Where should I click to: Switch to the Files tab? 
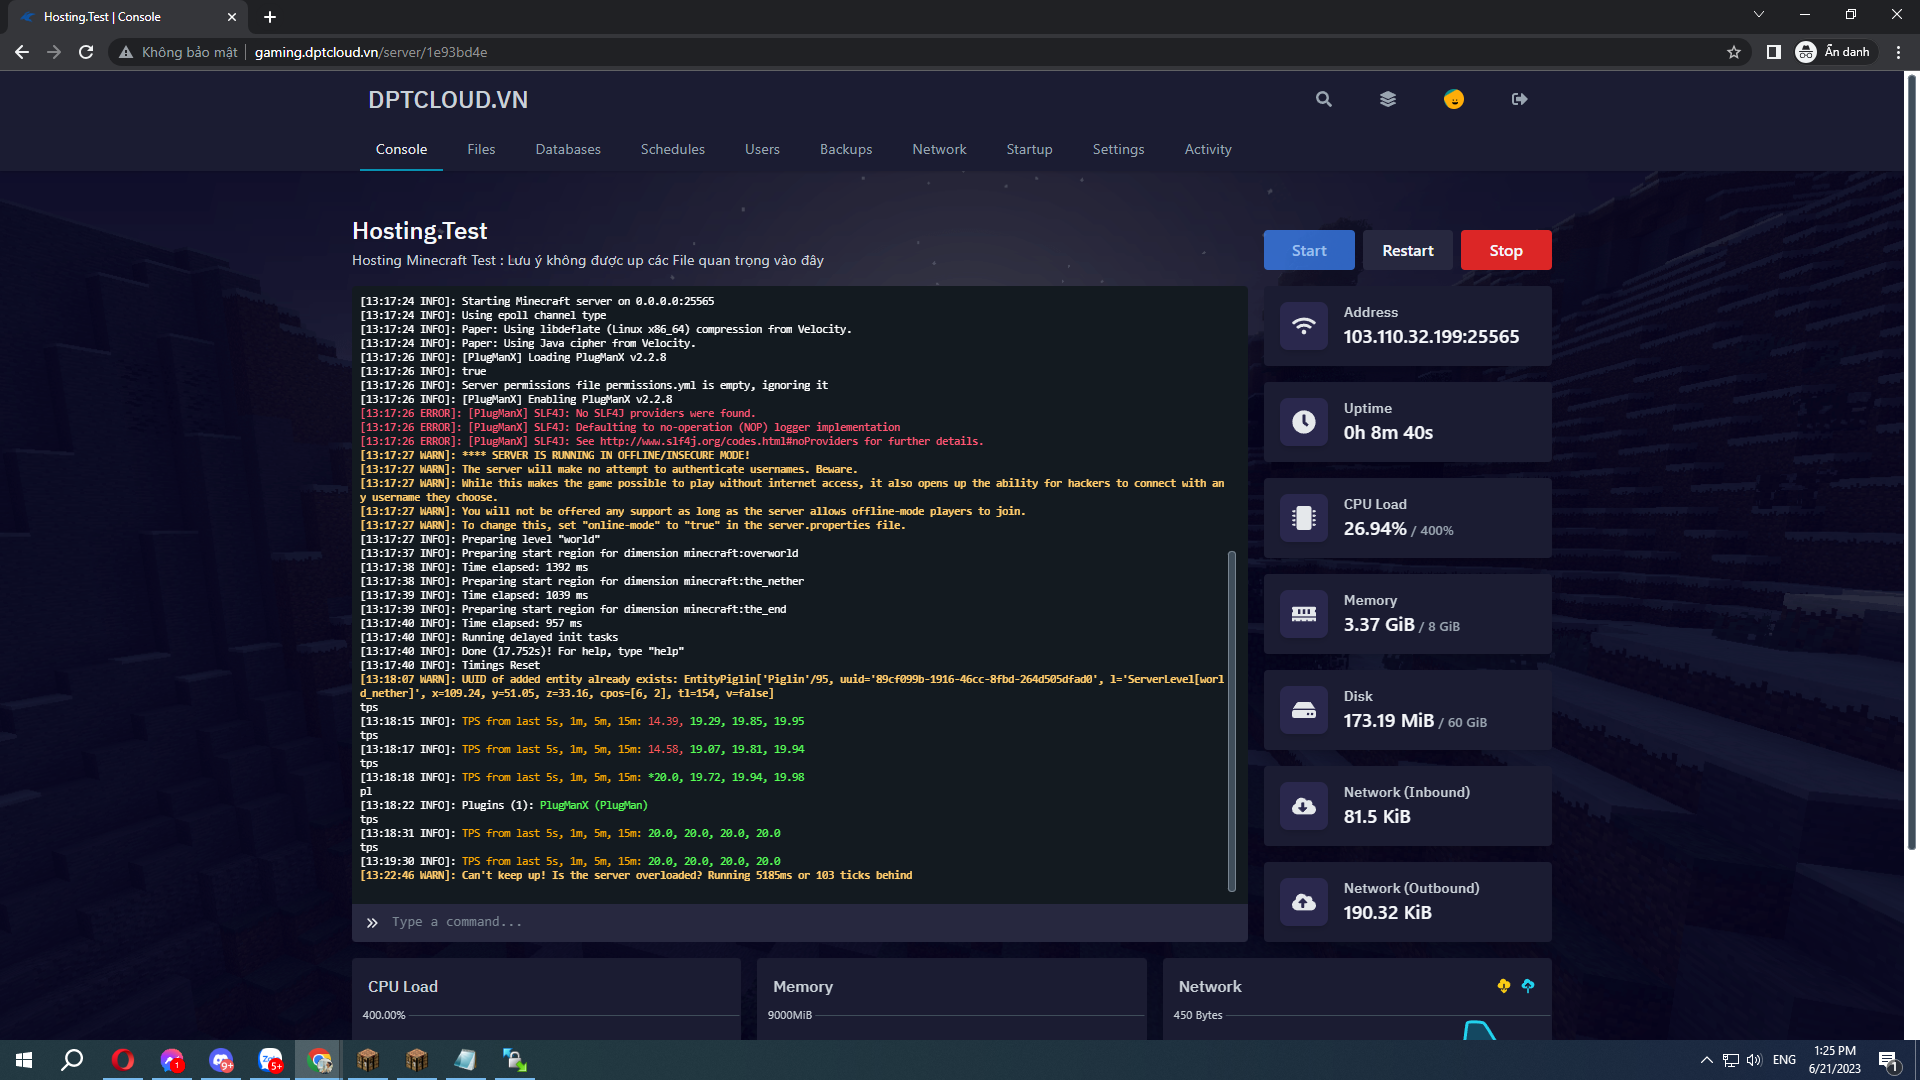(481, 149)
